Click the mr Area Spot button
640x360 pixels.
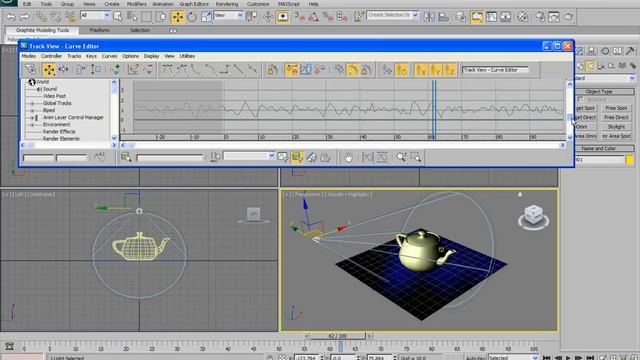click(x=616, y=136)
